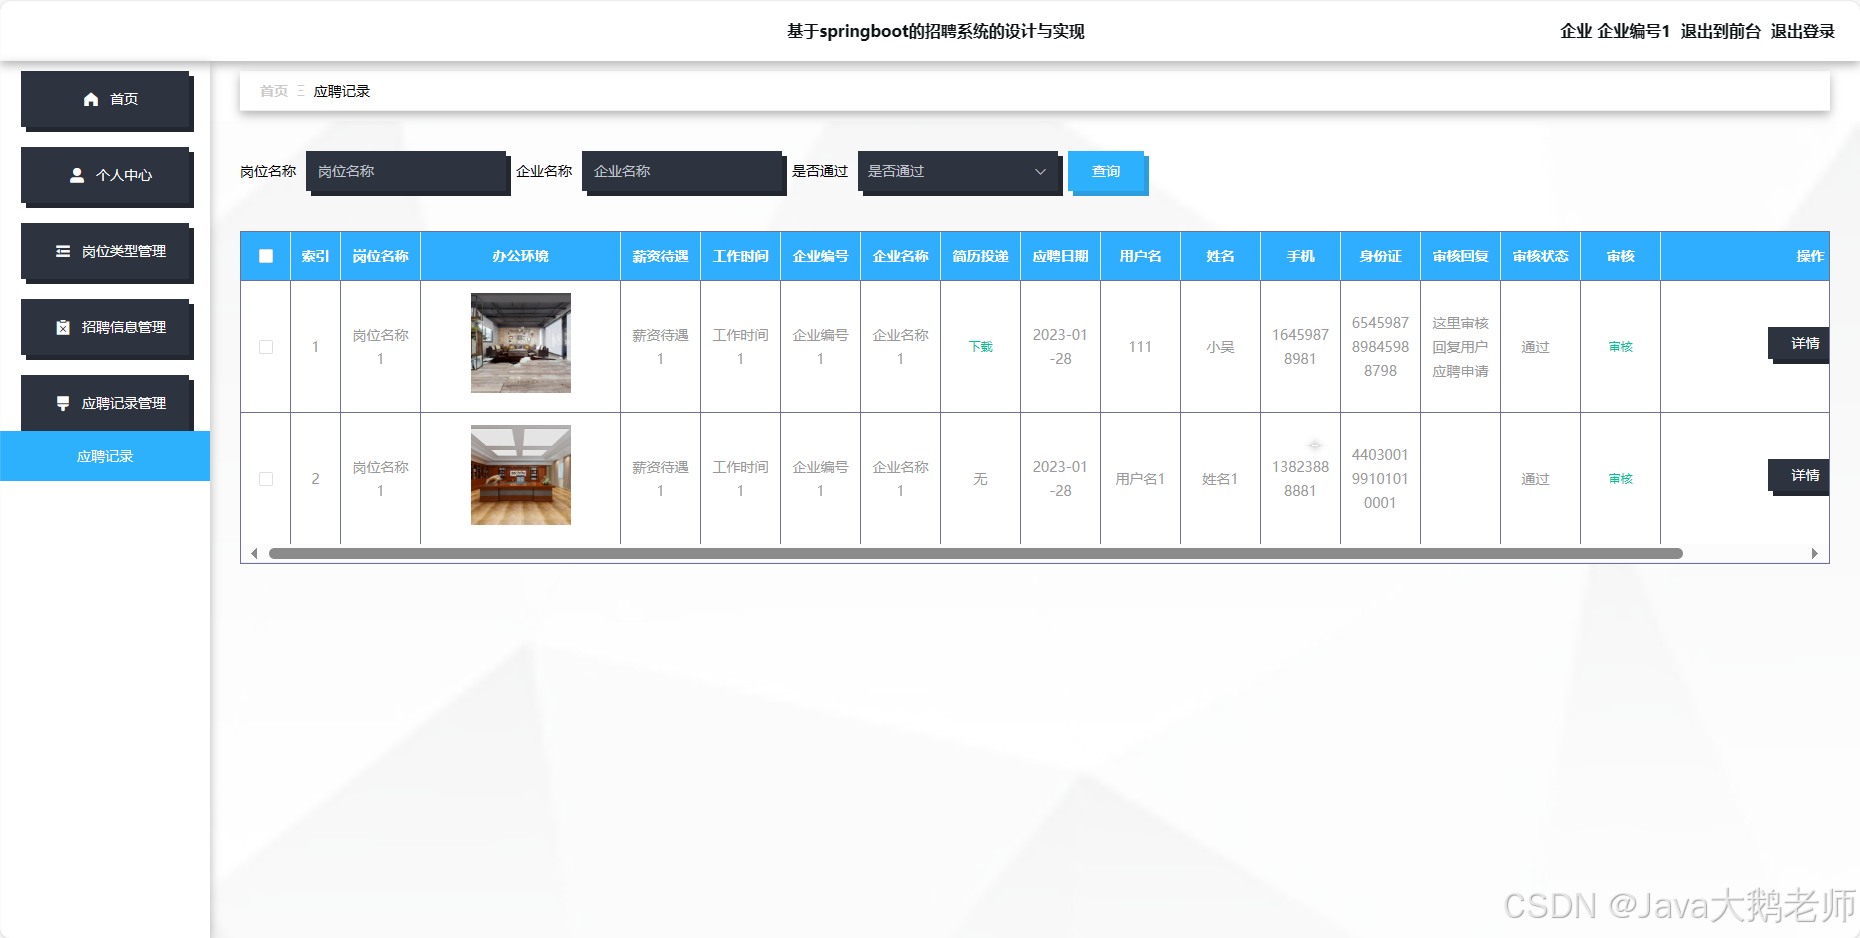Collapse the 应聘记录管理 sidebar menu
This screenshot has height=938, width=1860.
coord(106,403)
